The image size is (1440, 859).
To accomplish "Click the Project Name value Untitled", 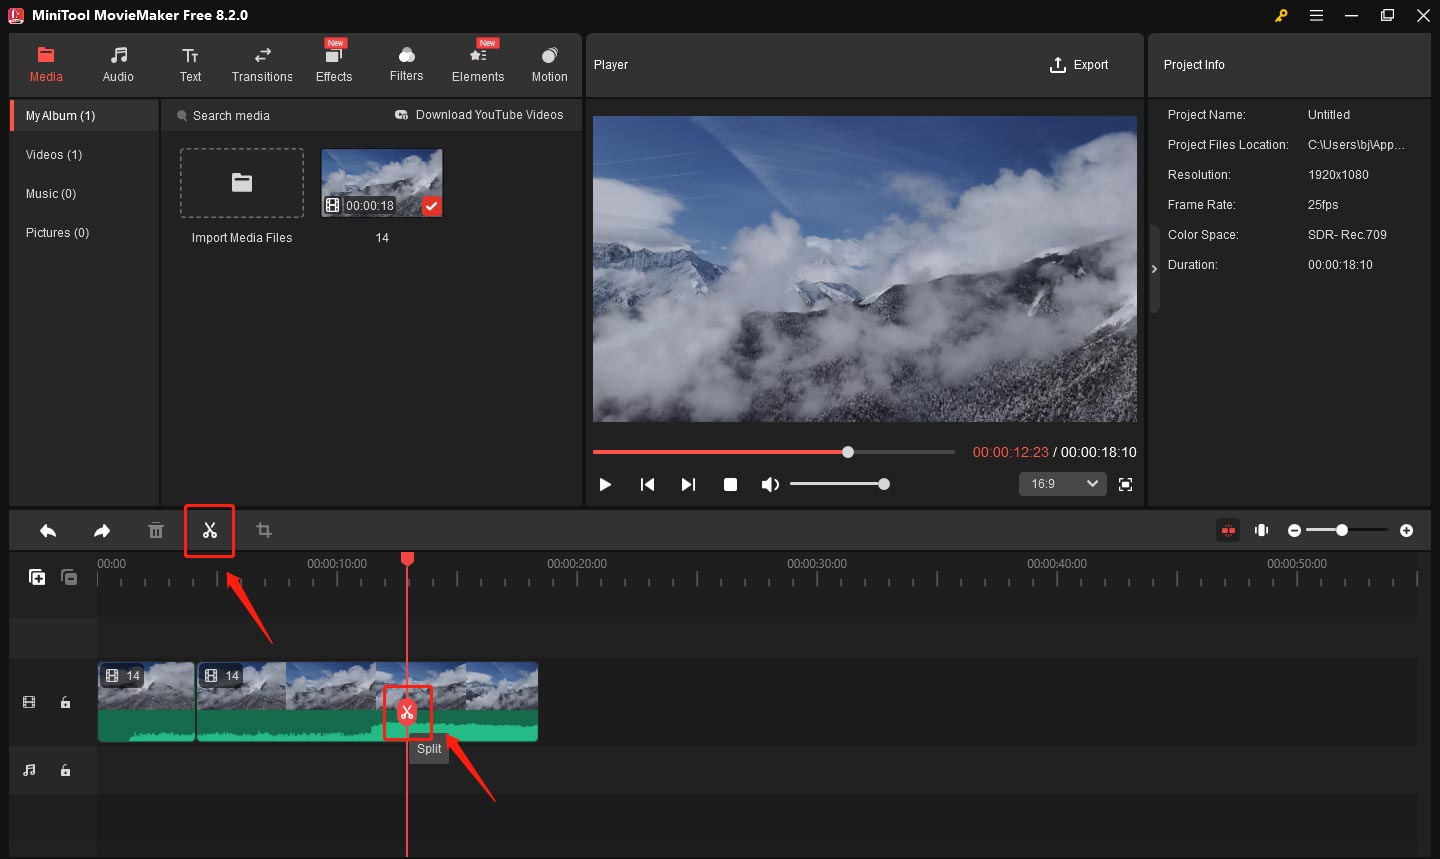I will click(x=1329, y=115).
